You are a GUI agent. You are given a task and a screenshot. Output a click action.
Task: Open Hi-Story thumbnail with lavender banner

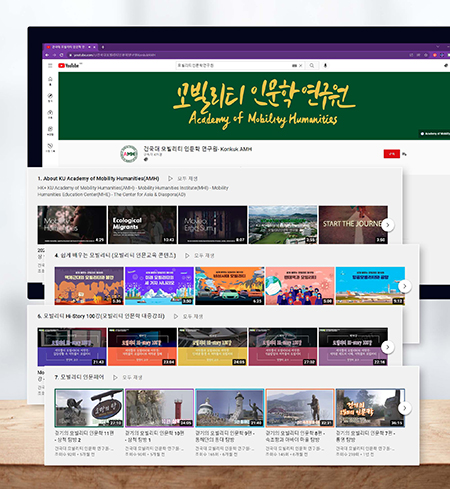353,347
